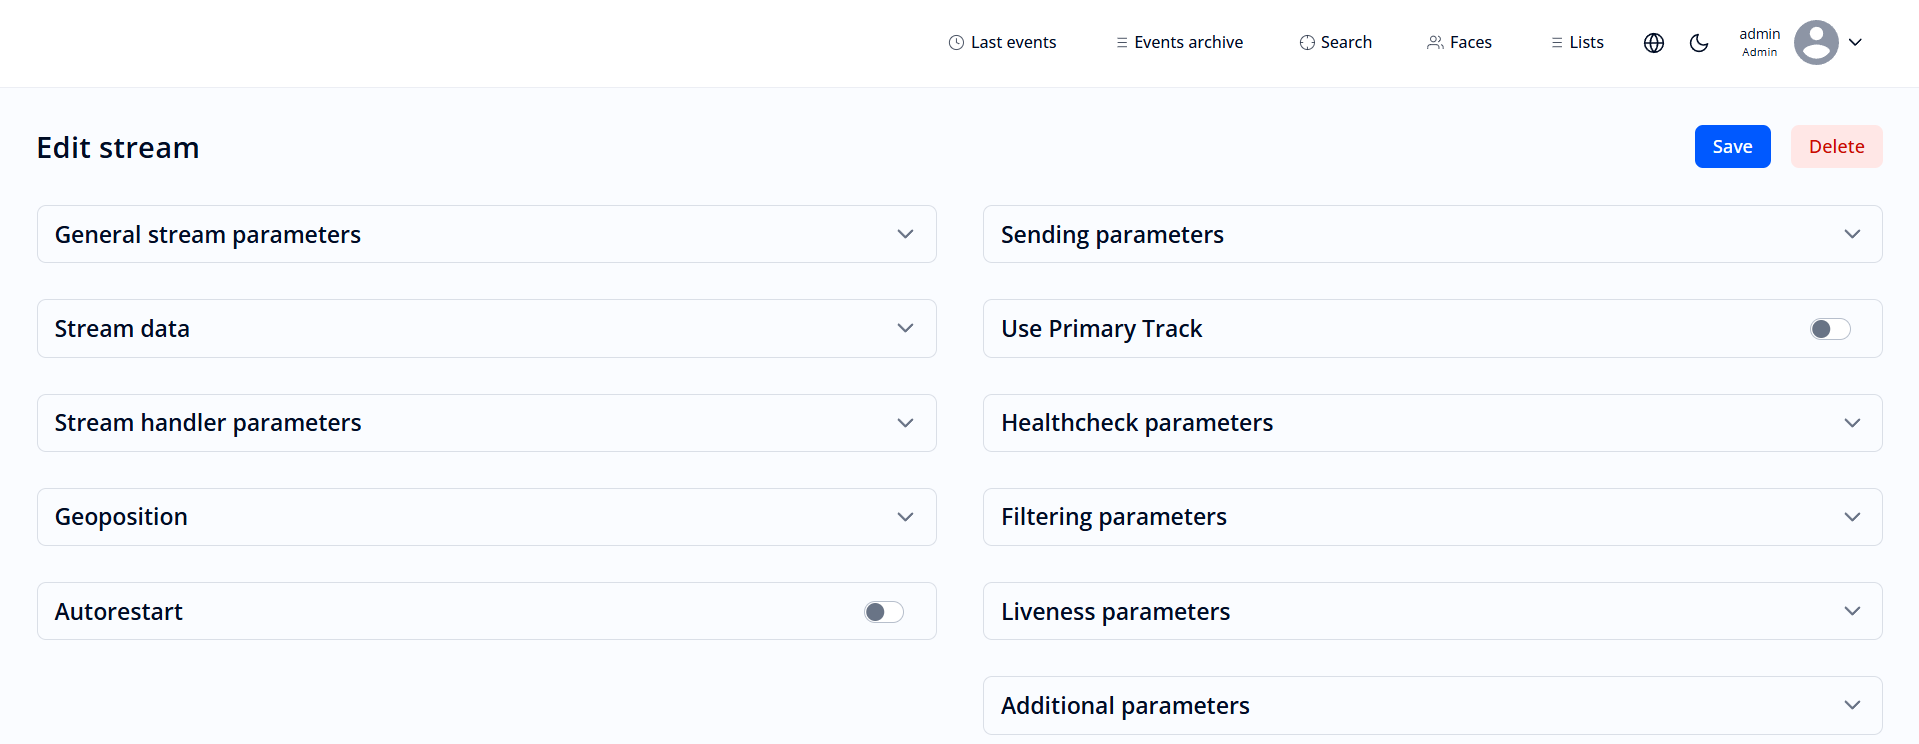
Task: Toggle dark mode with the moon icon
Action: point(1699,43)
